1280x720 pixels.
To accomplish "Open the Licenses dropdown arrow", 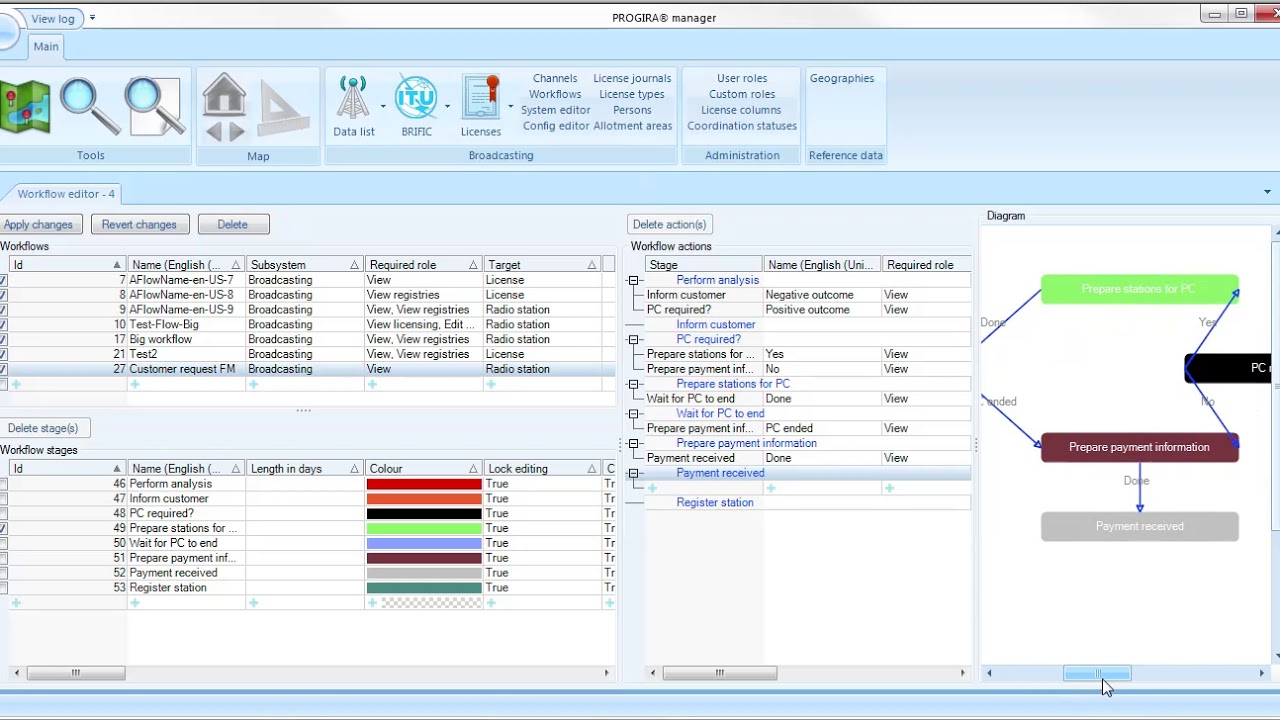I will pyautogui.click(x=510, y=106).
